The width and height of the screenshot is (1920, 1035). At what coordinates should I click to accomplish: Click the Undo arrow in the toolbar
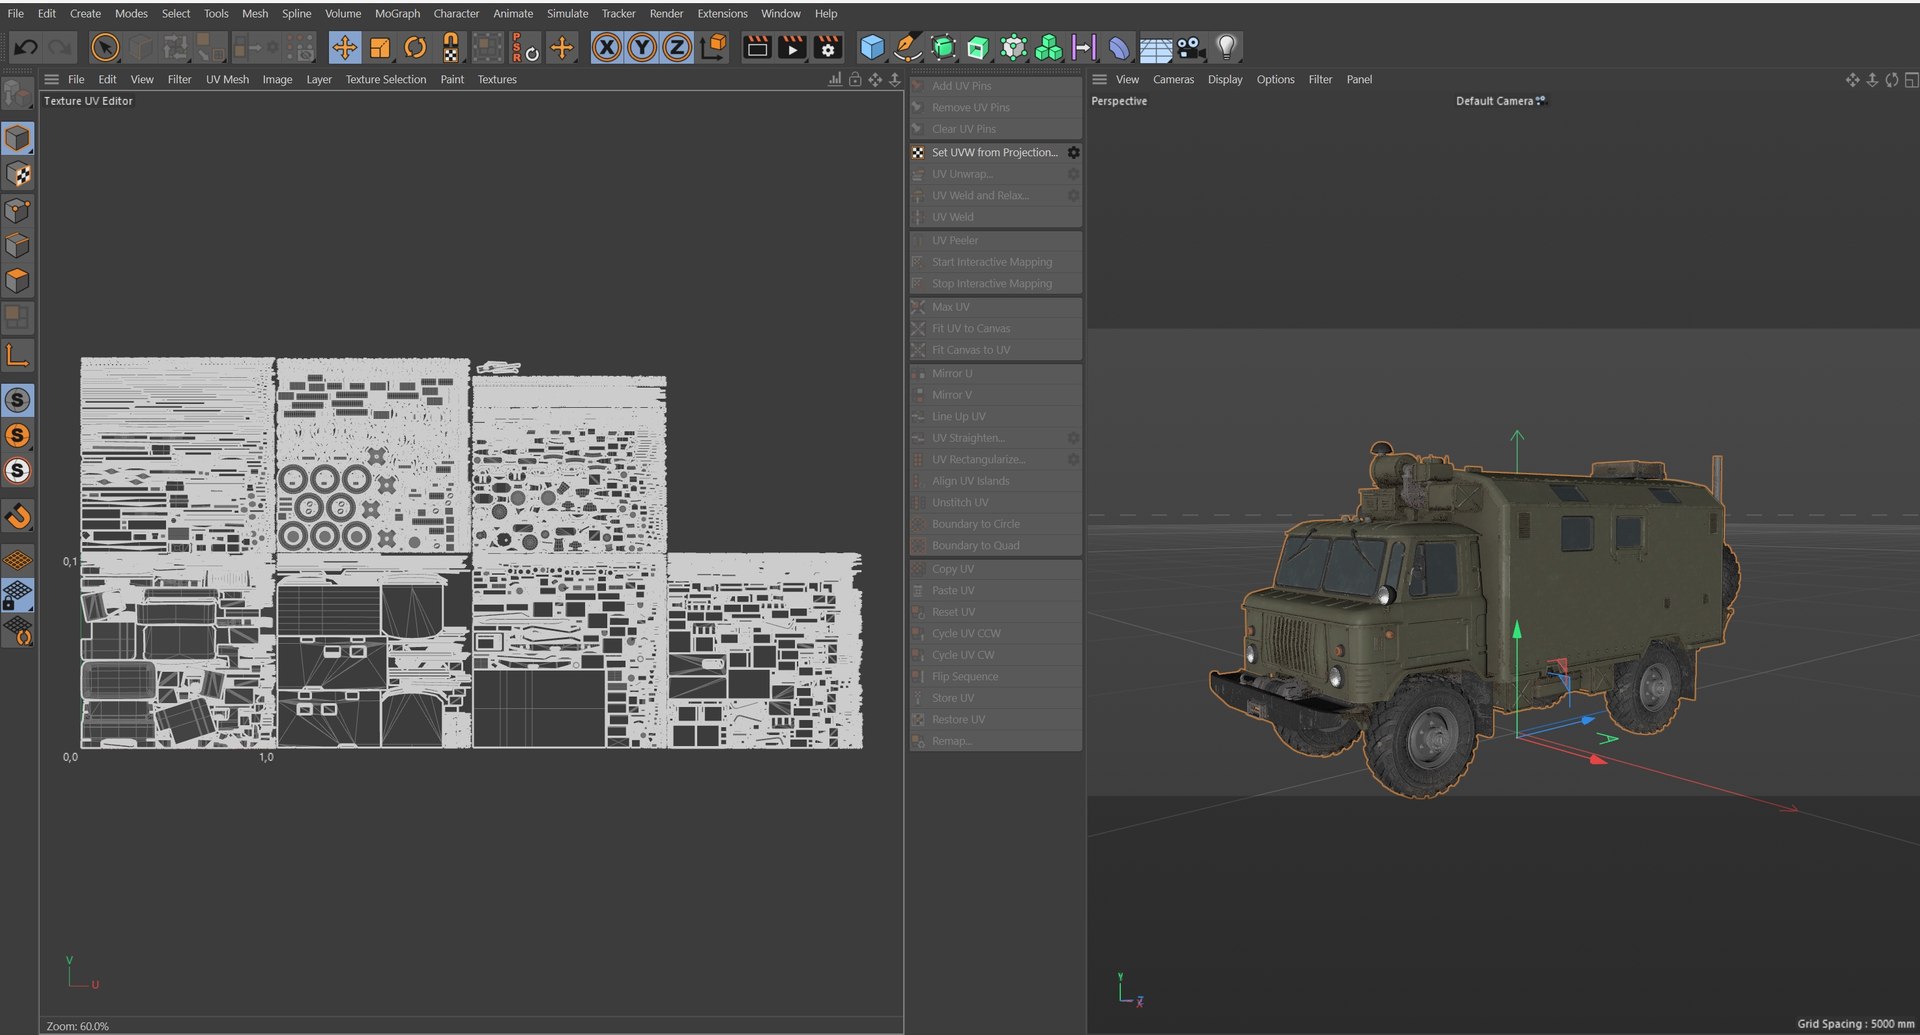26,47
